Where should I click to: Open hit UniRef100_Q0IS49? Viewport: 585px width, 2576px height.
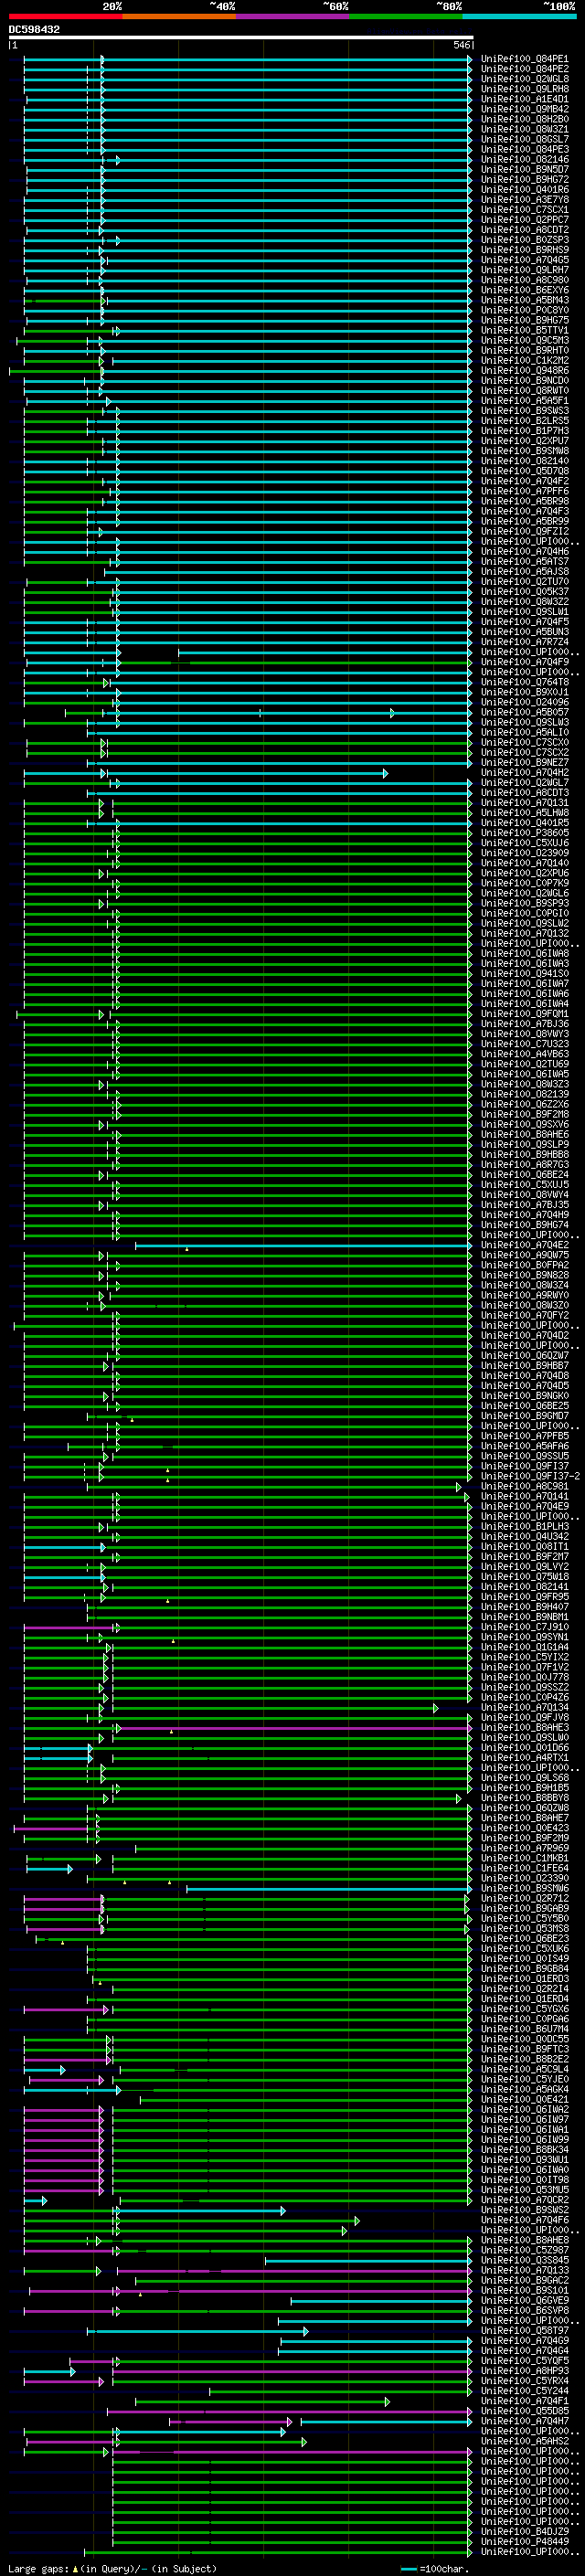(x=525, y=1958)
